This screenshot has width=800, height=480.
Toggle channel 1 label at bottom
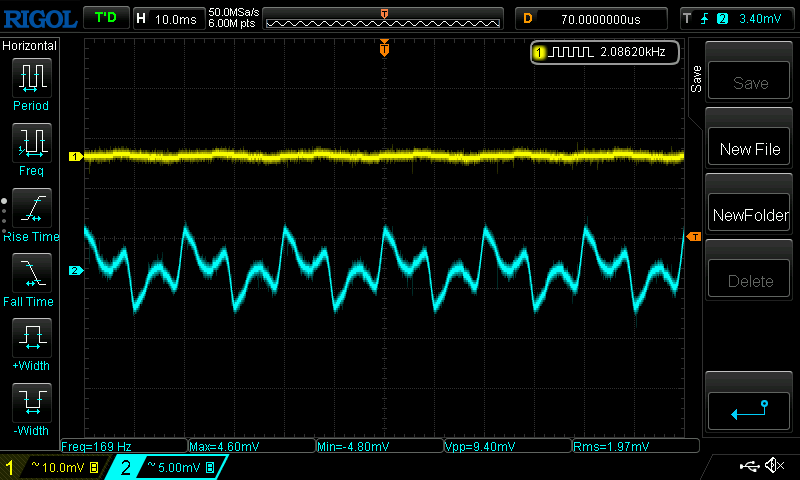point(10,468)
